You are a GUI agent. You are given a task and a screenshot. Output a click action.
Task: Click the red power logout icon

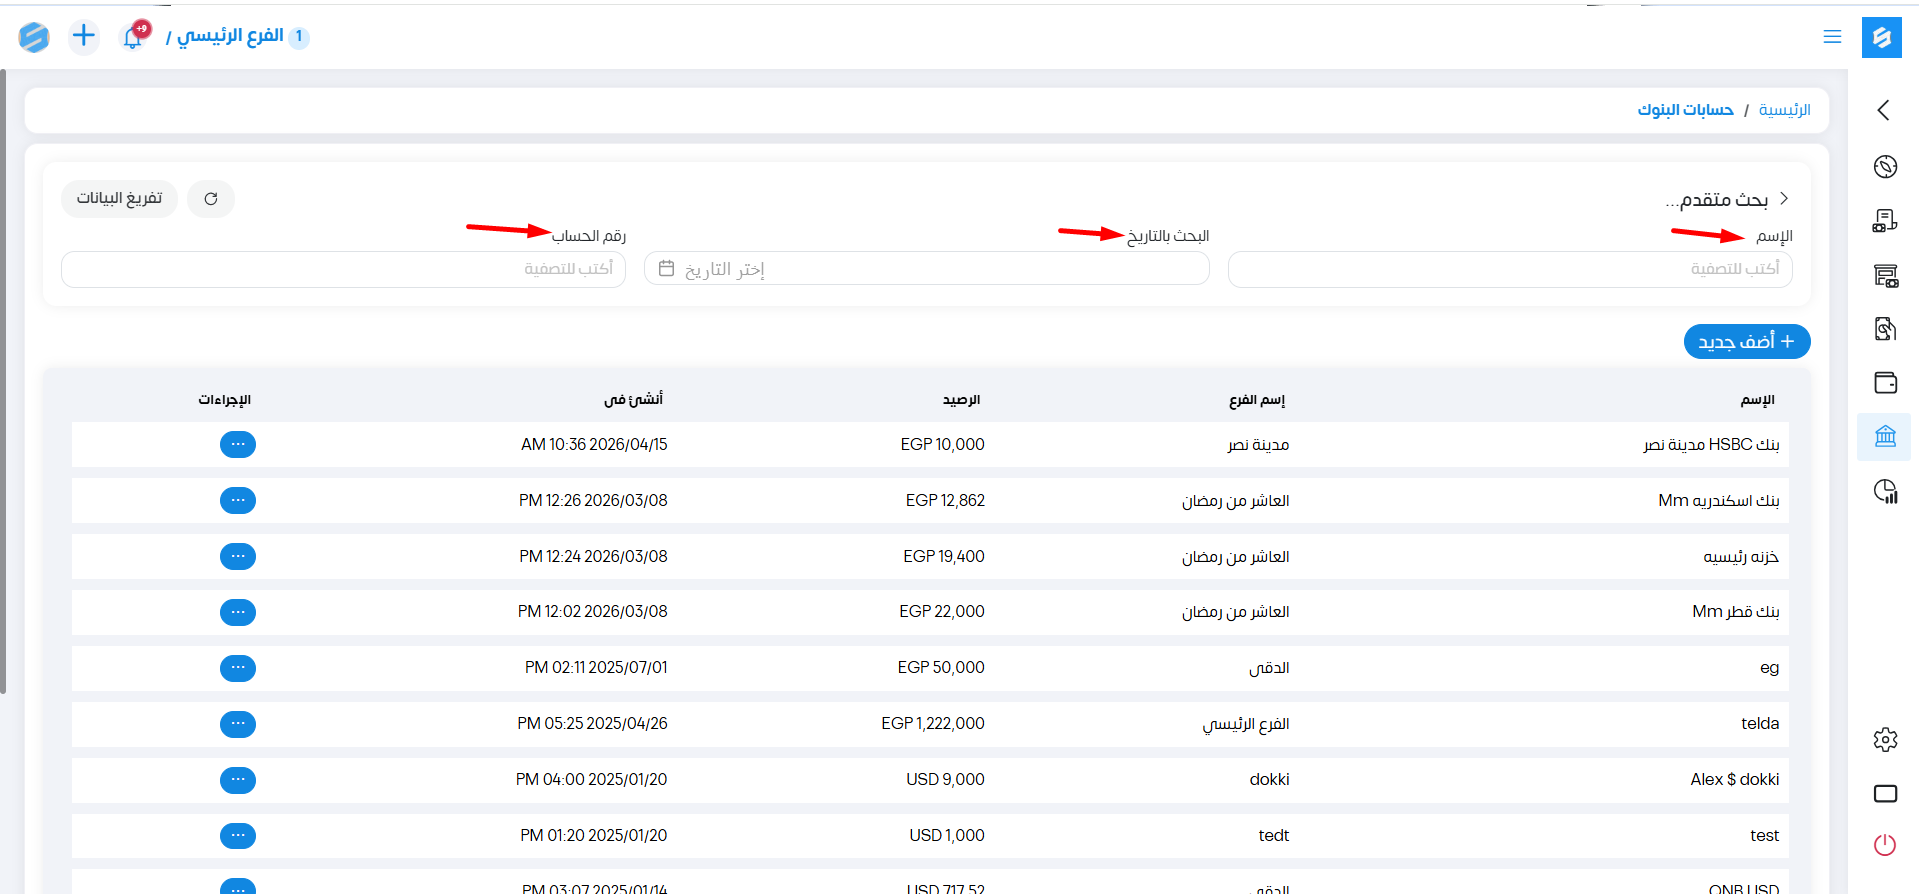click(1885, 845)
